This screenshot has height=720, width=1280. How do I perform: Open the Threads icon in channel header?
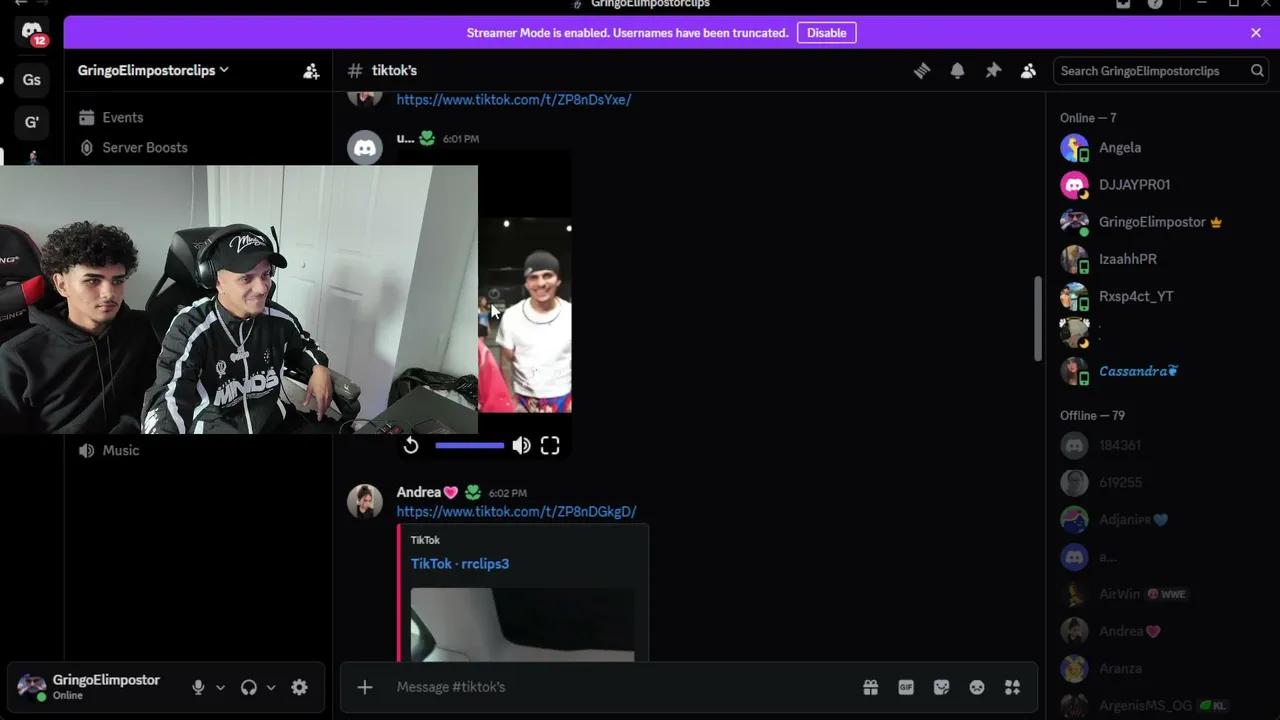pos(922,71)
